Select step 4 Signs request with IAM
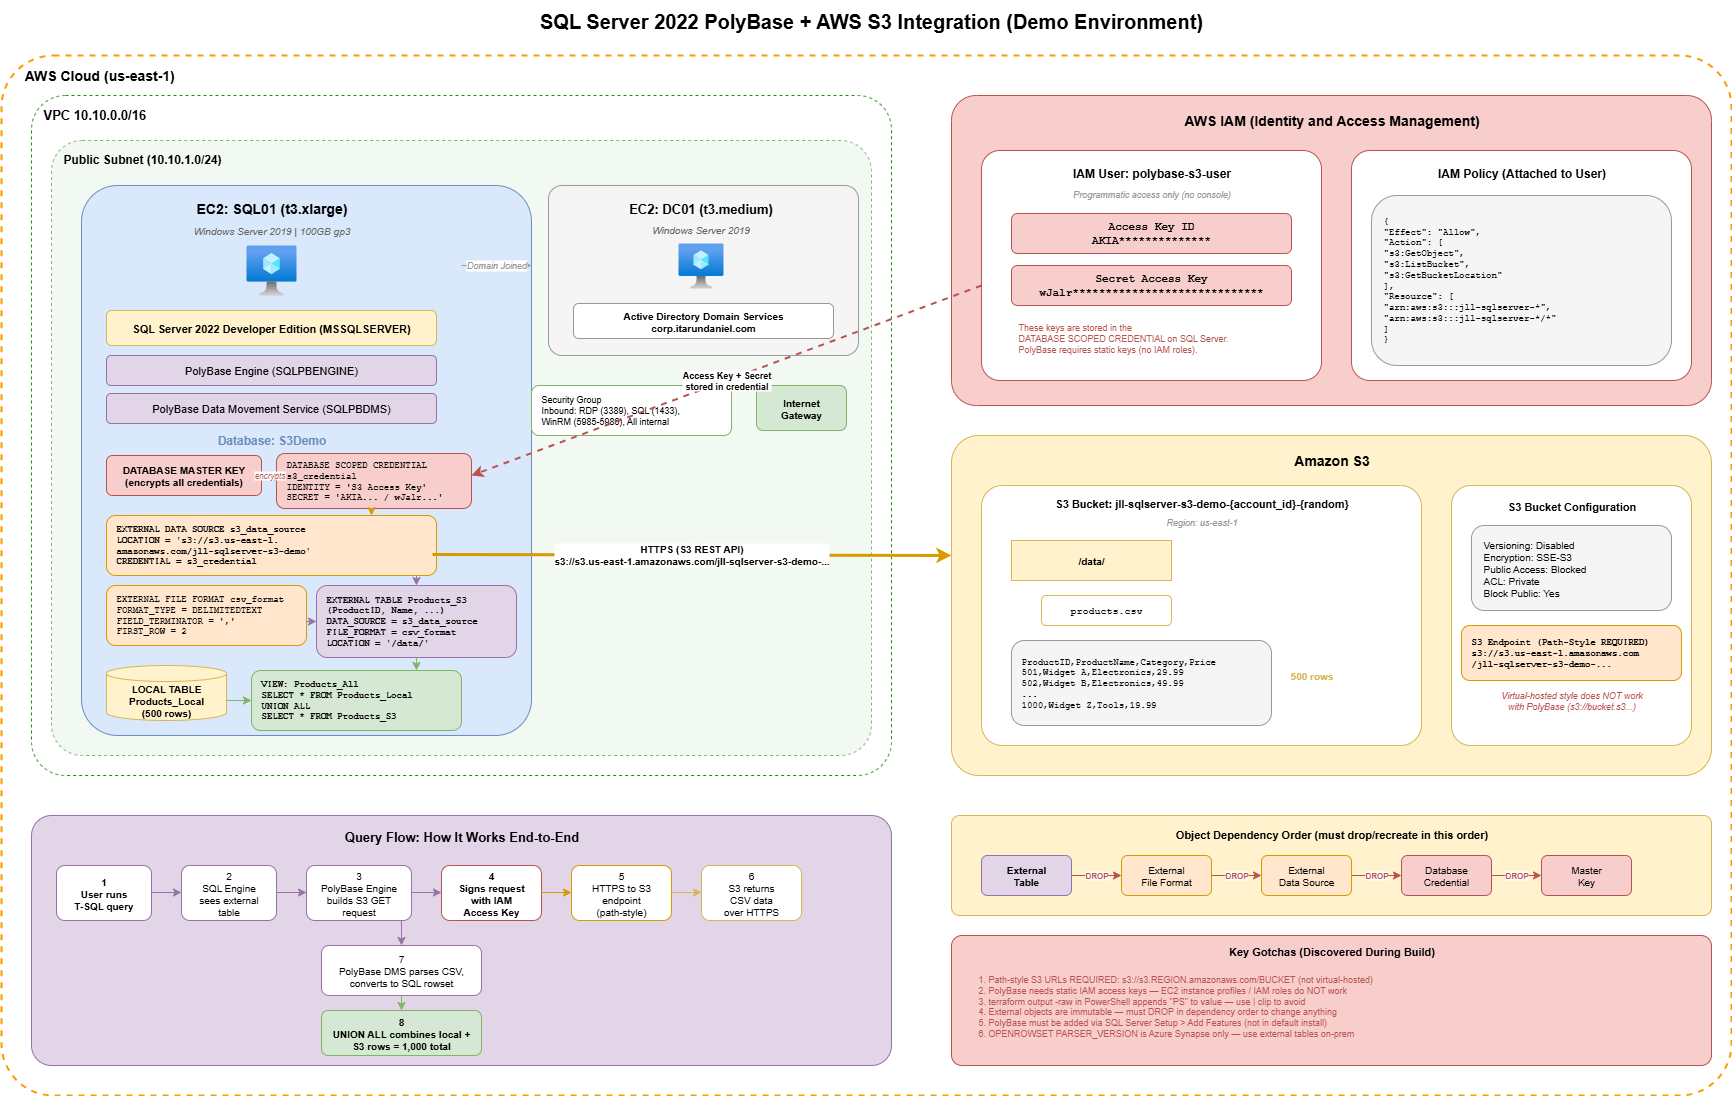This screenshot has width=1732, height=1096. [491, 894]
